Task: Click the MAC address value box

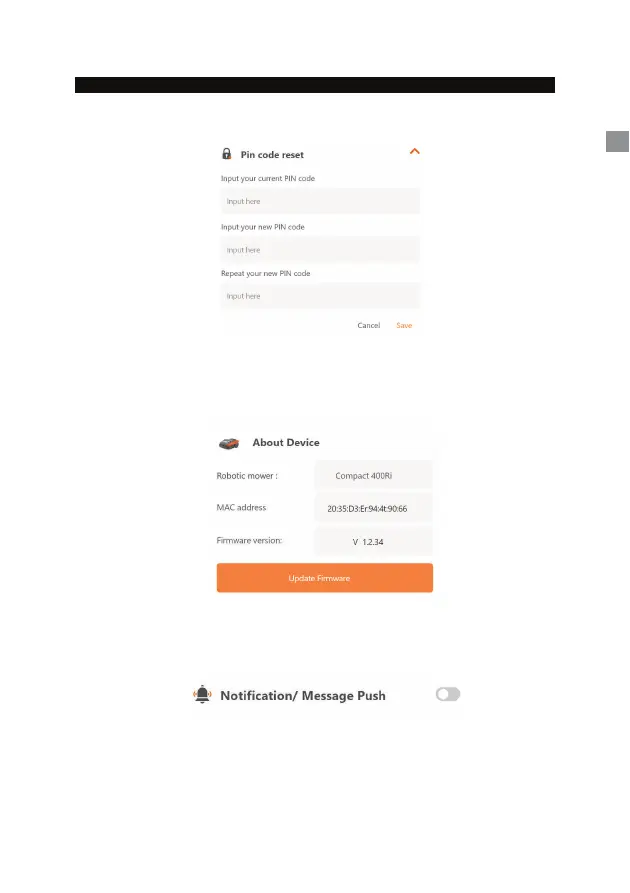Action: pyautogui.click(x=373, y=508)
